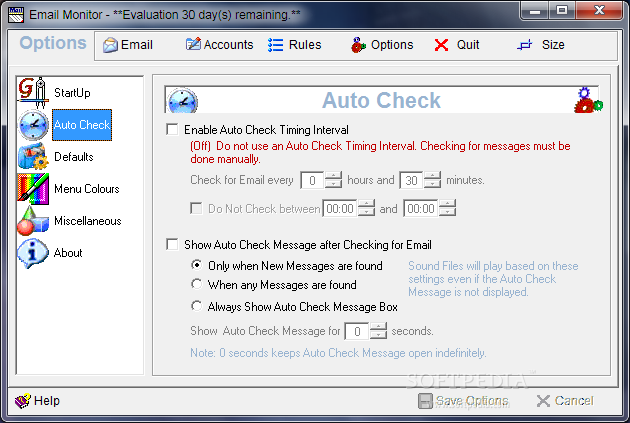Open the Menu Colours options page
Screen dimensions: 630x423
pos(87,189)
